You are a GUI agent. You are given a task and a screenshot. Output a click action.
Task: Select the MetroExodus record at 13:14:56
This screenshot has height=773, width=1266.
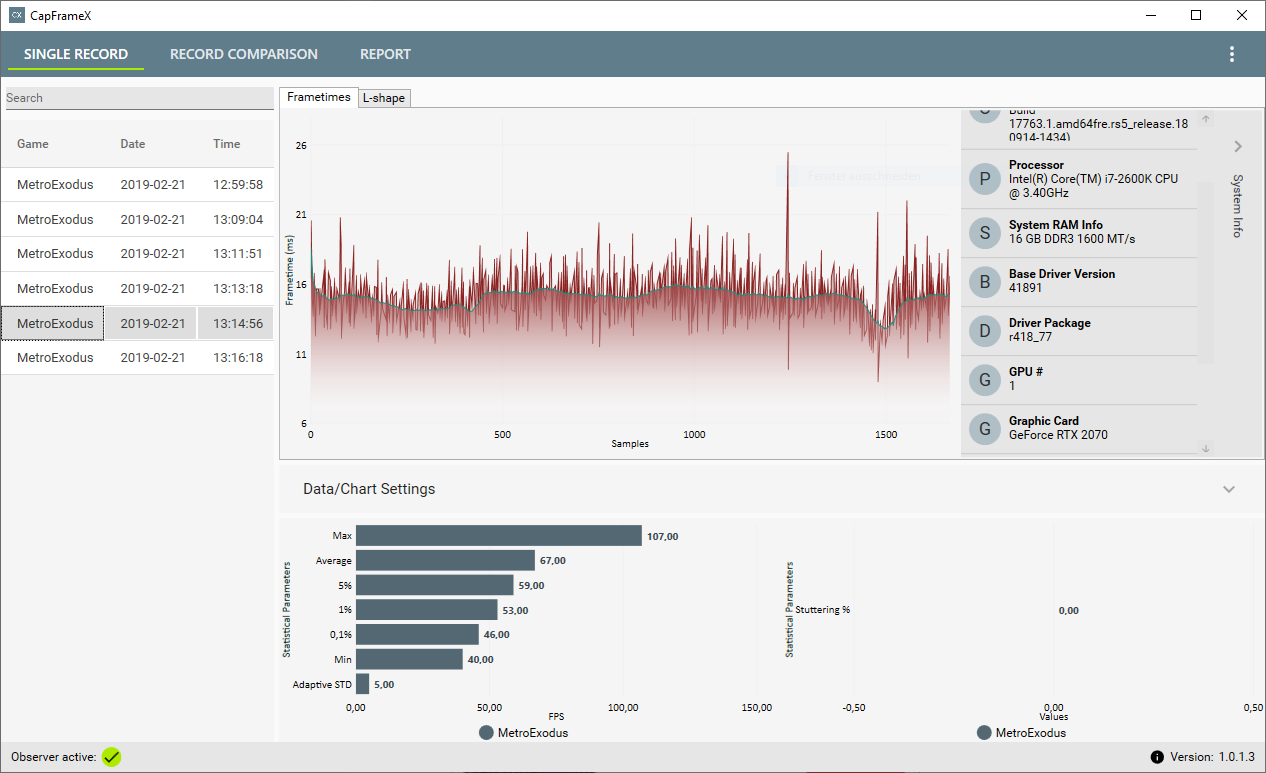coord(137,323)
